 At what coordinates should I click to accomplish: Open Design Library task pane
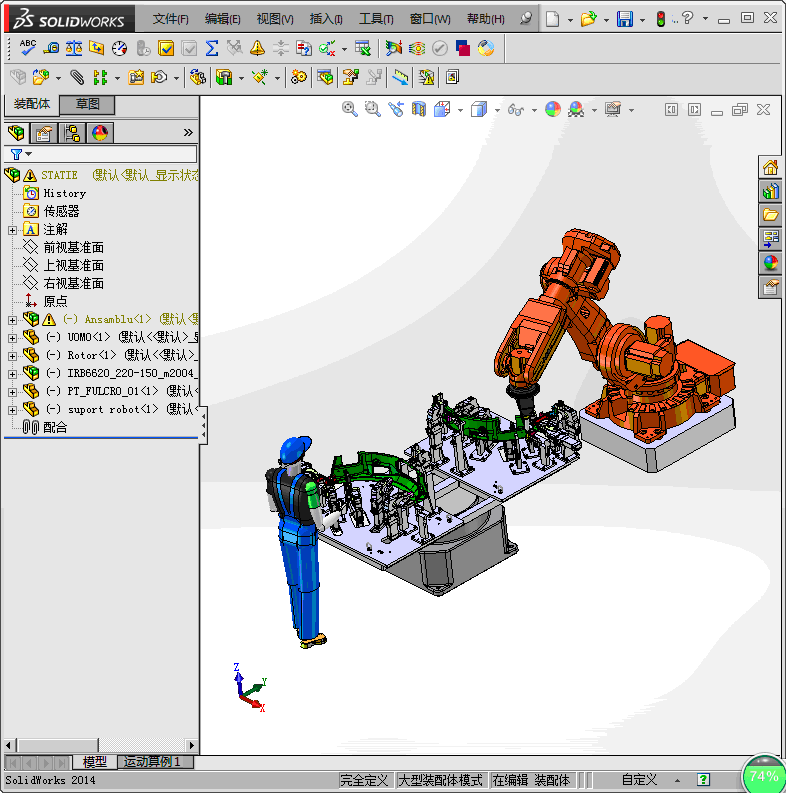click(x=770, y=191)
